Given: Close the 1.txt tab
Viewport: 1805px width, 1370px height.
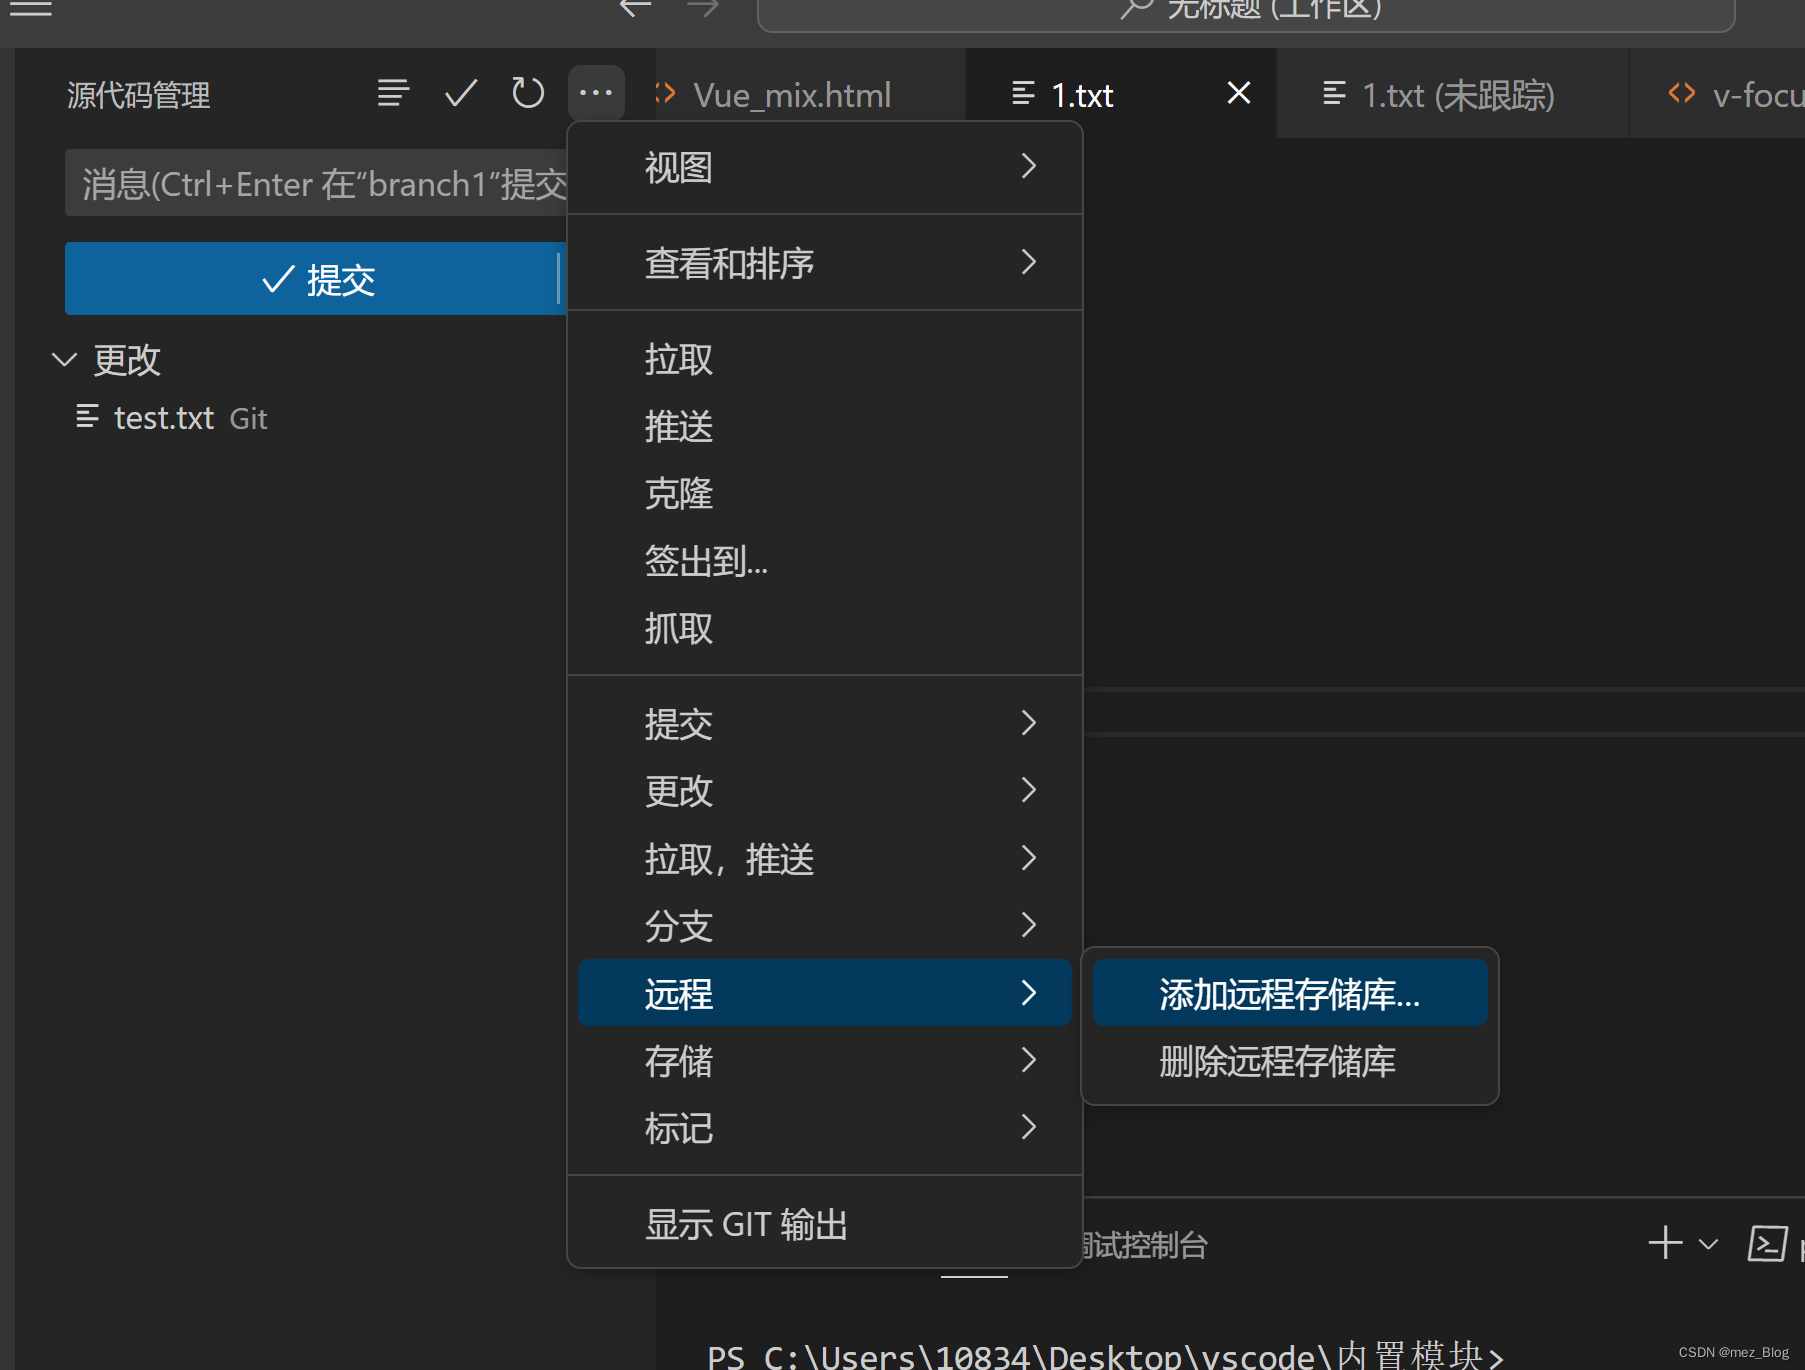Looking at the screenshot, I should coord(1239,94).
